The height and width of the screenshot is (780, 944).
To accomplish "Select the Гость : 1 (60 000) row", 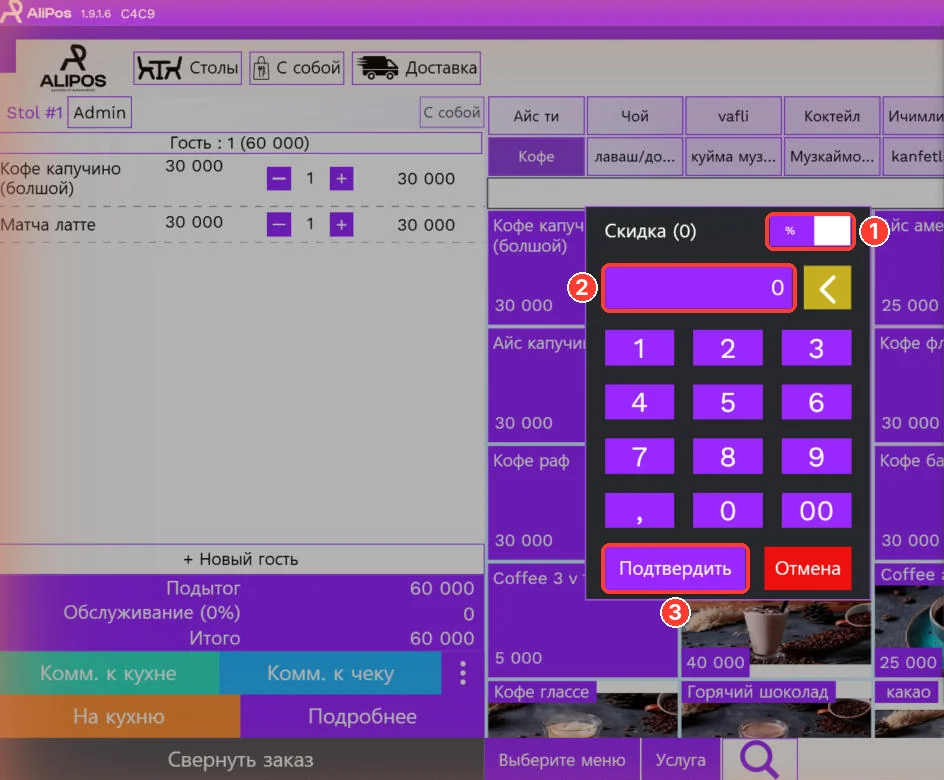I will click(240, 143).
